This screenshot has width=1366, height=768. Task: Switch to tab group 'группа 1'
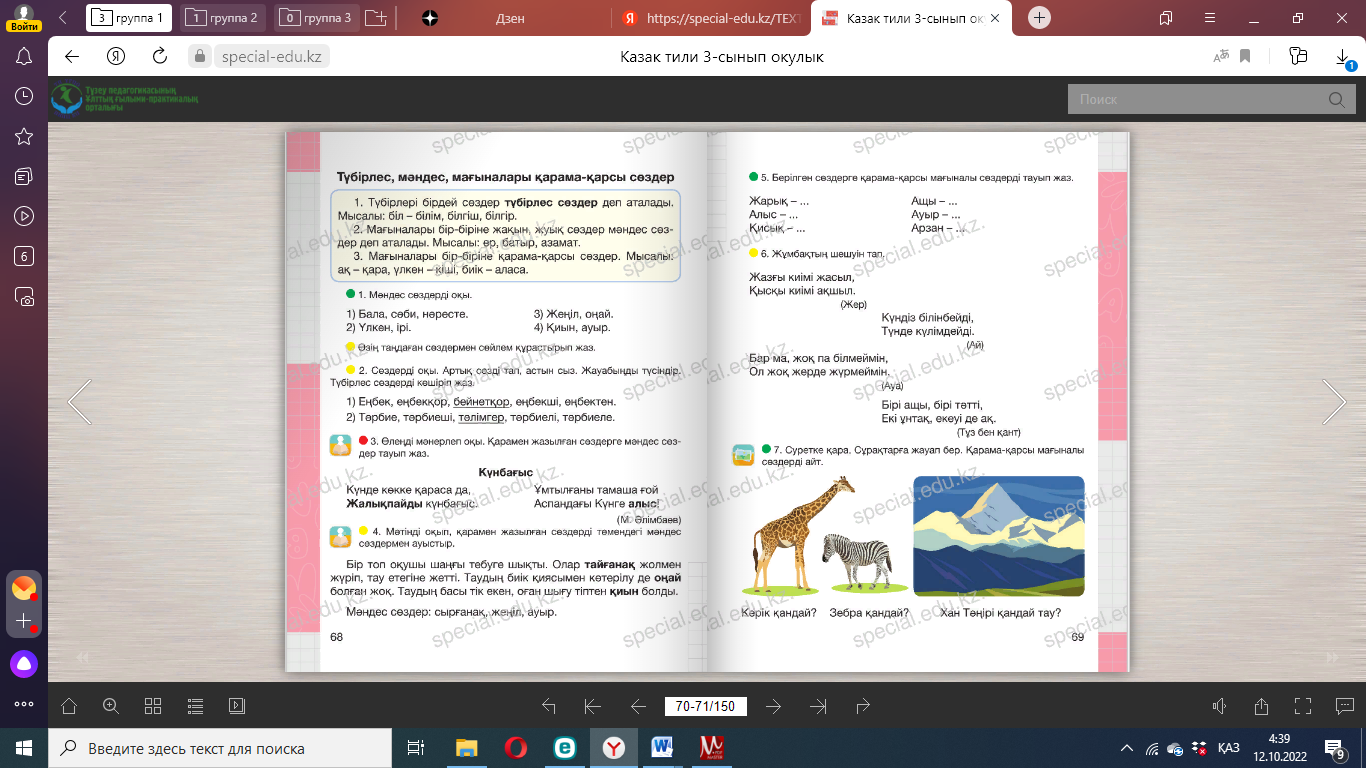[x=129, y=18]
